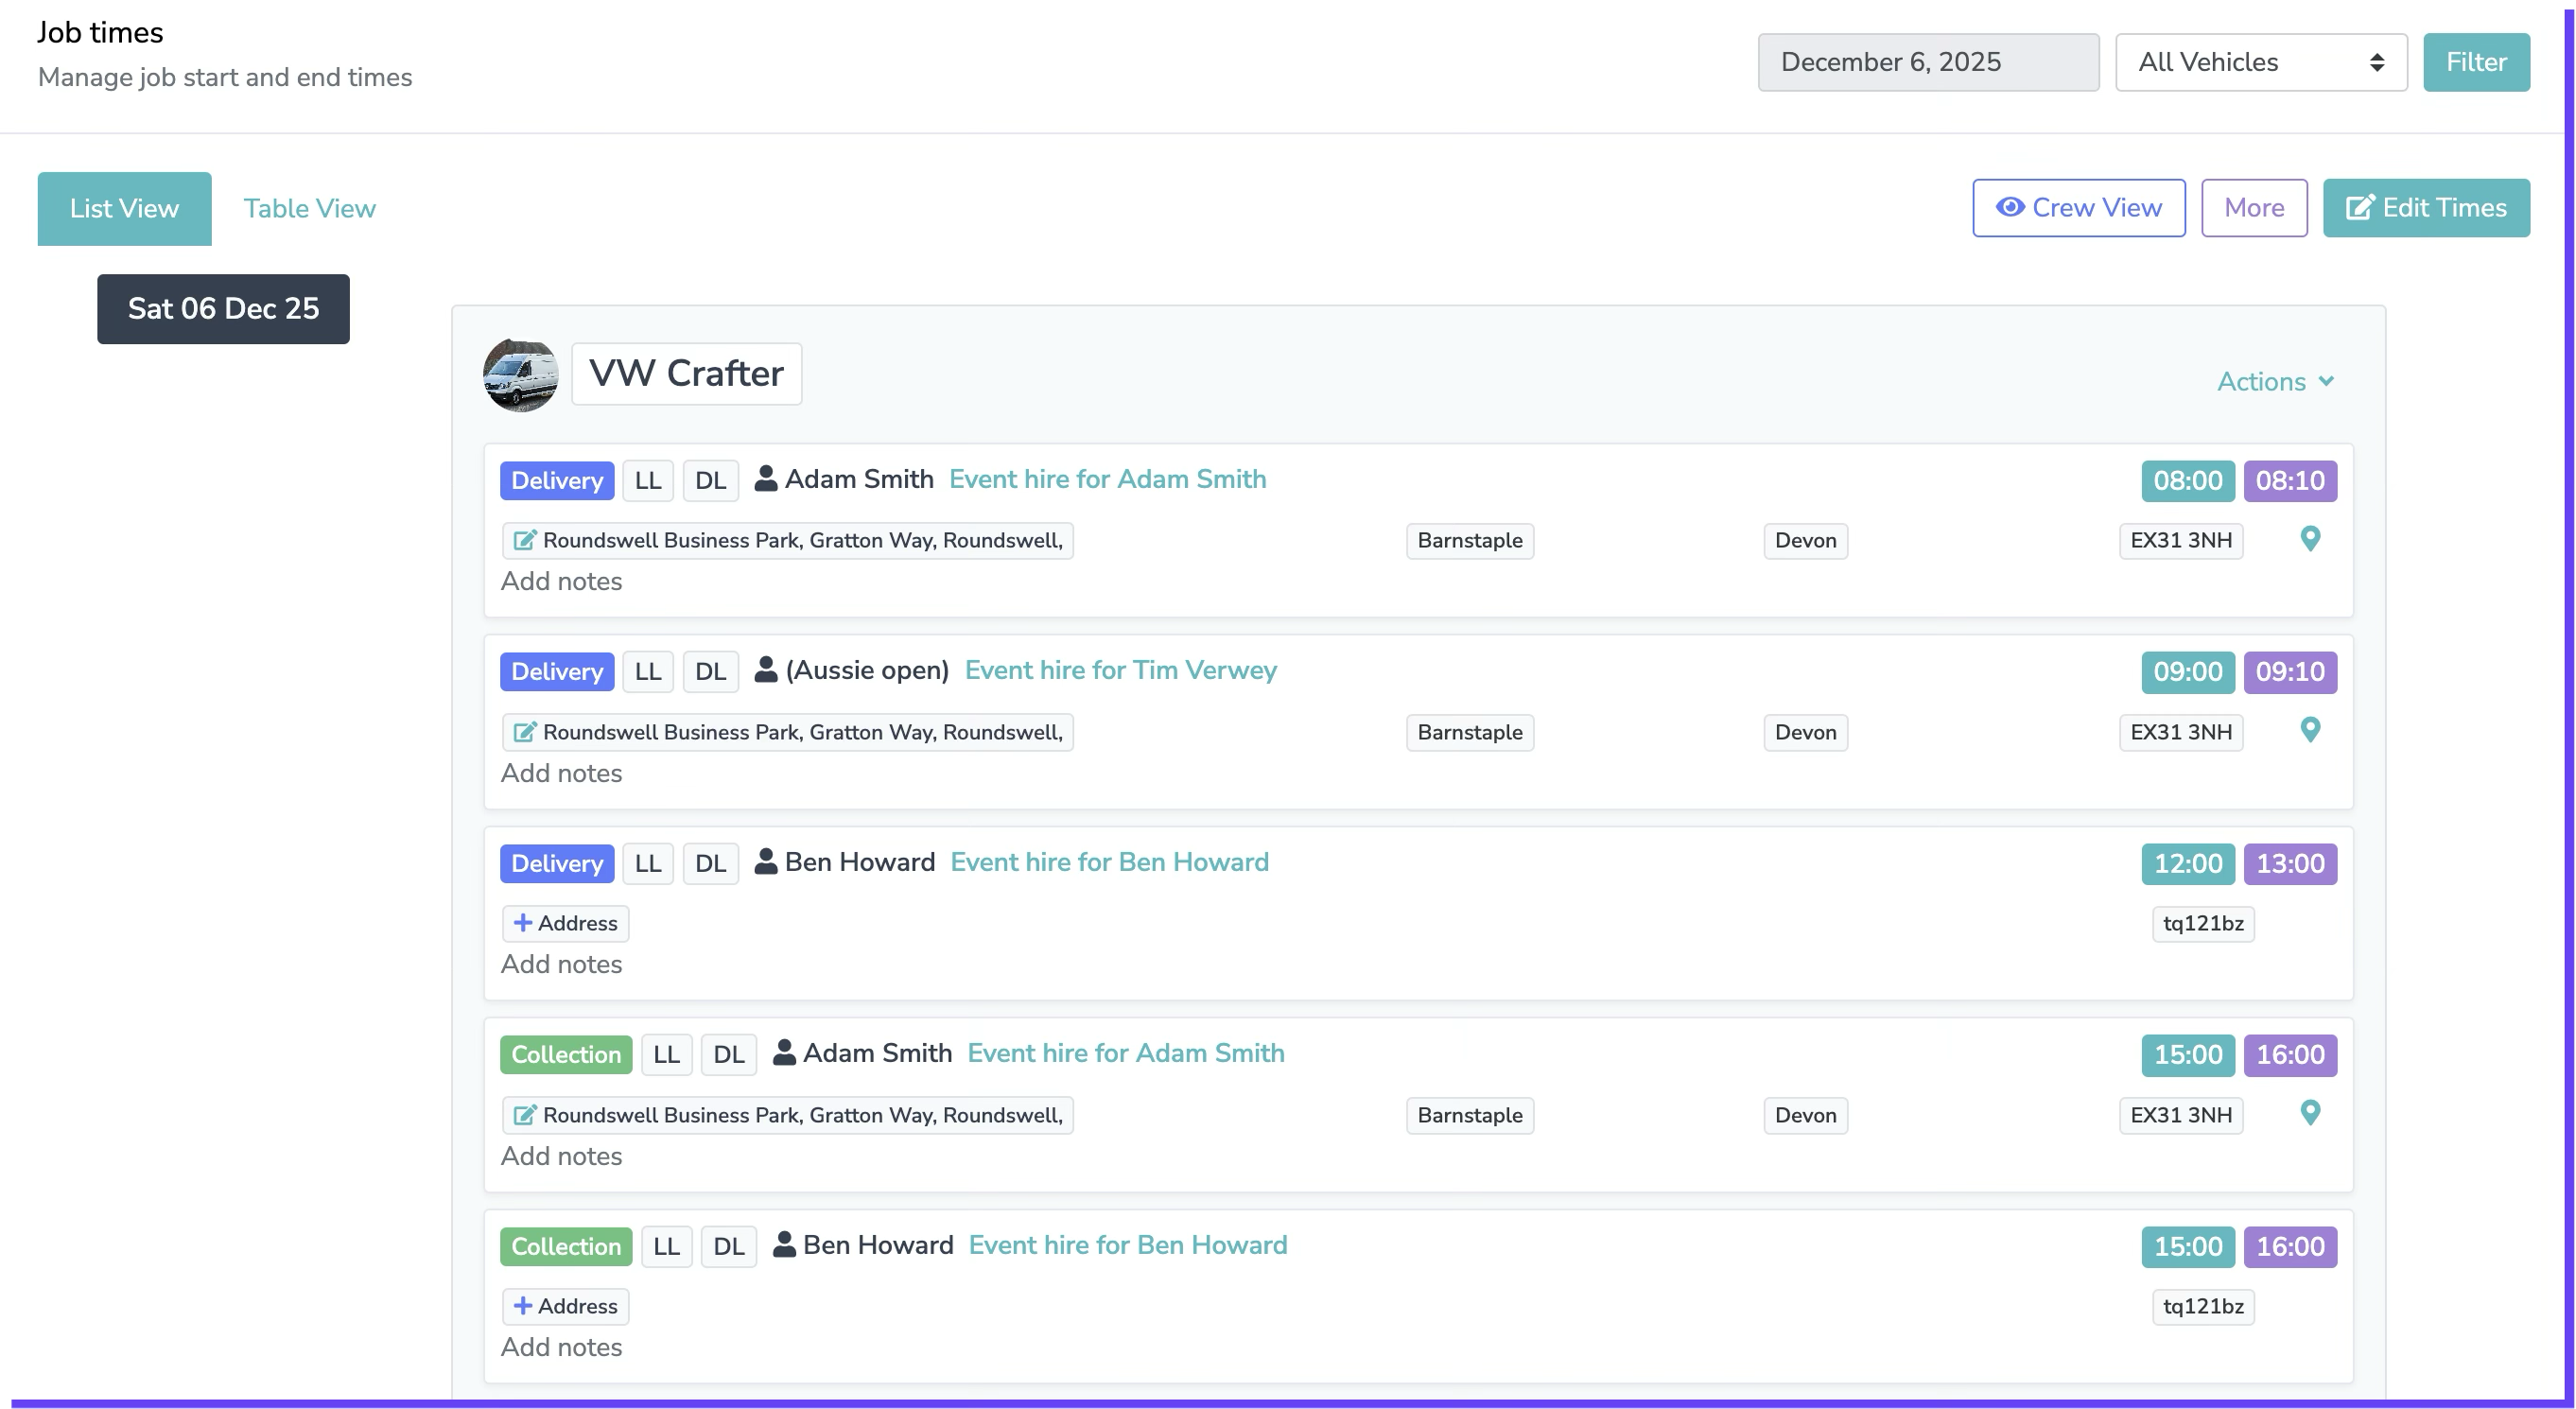Edit address icon in Adam Smith delivery

click(x=524, y=541)
